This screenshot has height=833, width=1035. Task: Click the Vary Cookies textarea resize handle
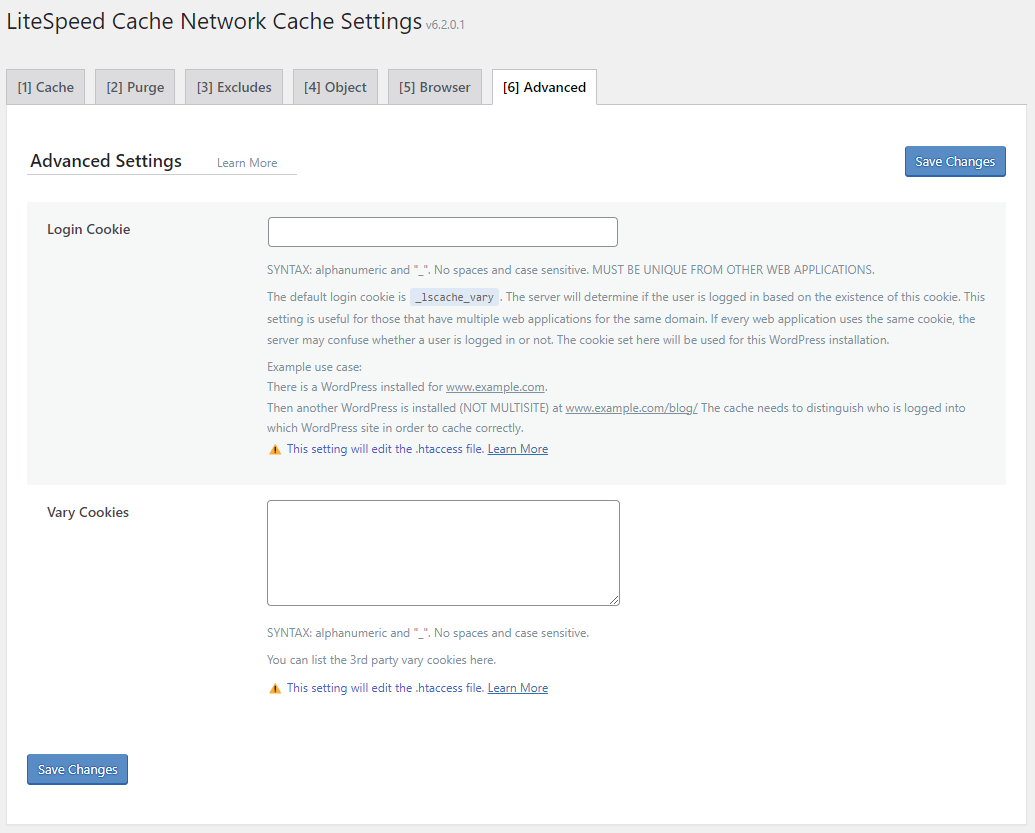pos(614,600)
